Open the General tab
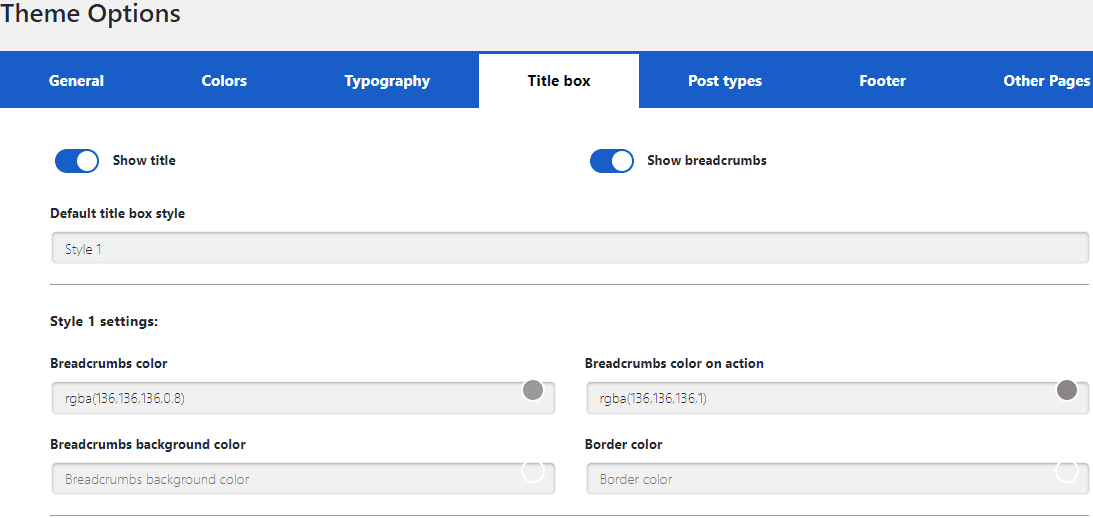The height and width of the screenshot is (518, 1093). click(x=76, y=81)
